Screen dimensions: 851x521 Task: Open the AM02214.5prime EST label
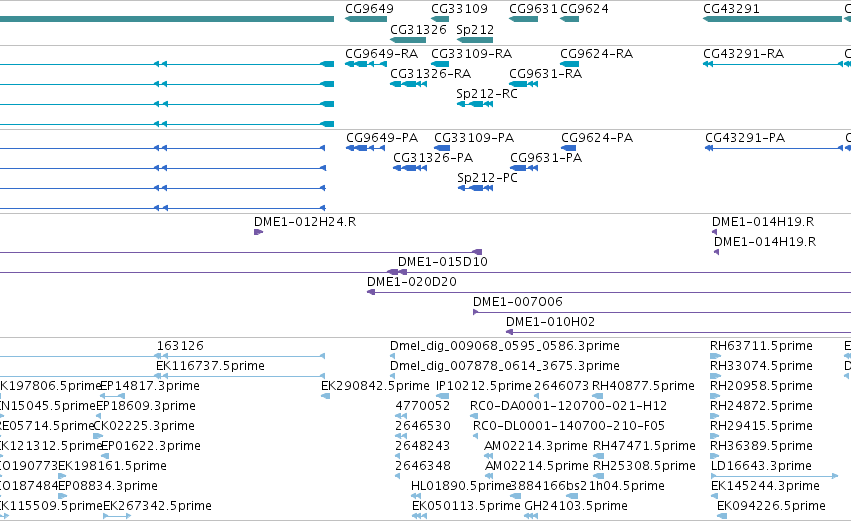click(x=536, y=466)
